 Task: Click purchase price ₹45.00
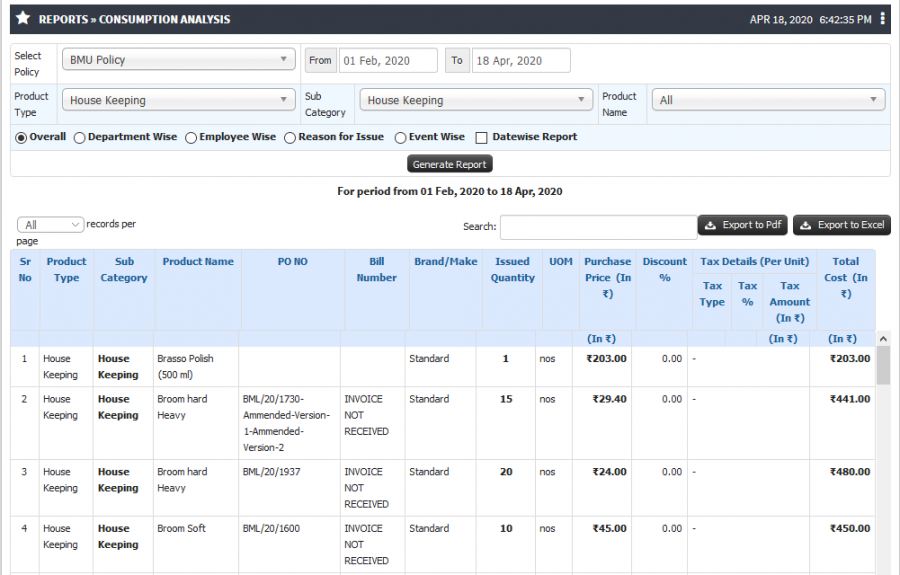click(610, 529)
